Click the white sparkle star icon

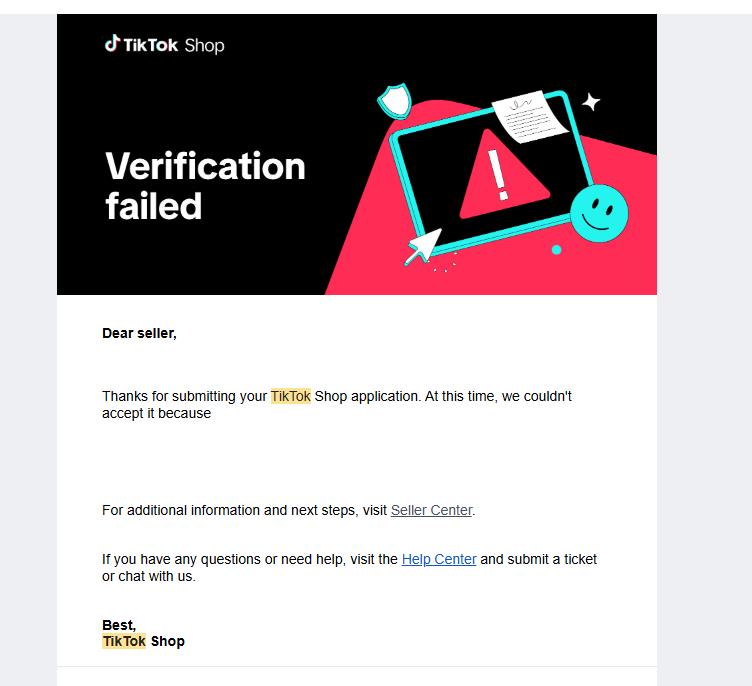(591, 101)
